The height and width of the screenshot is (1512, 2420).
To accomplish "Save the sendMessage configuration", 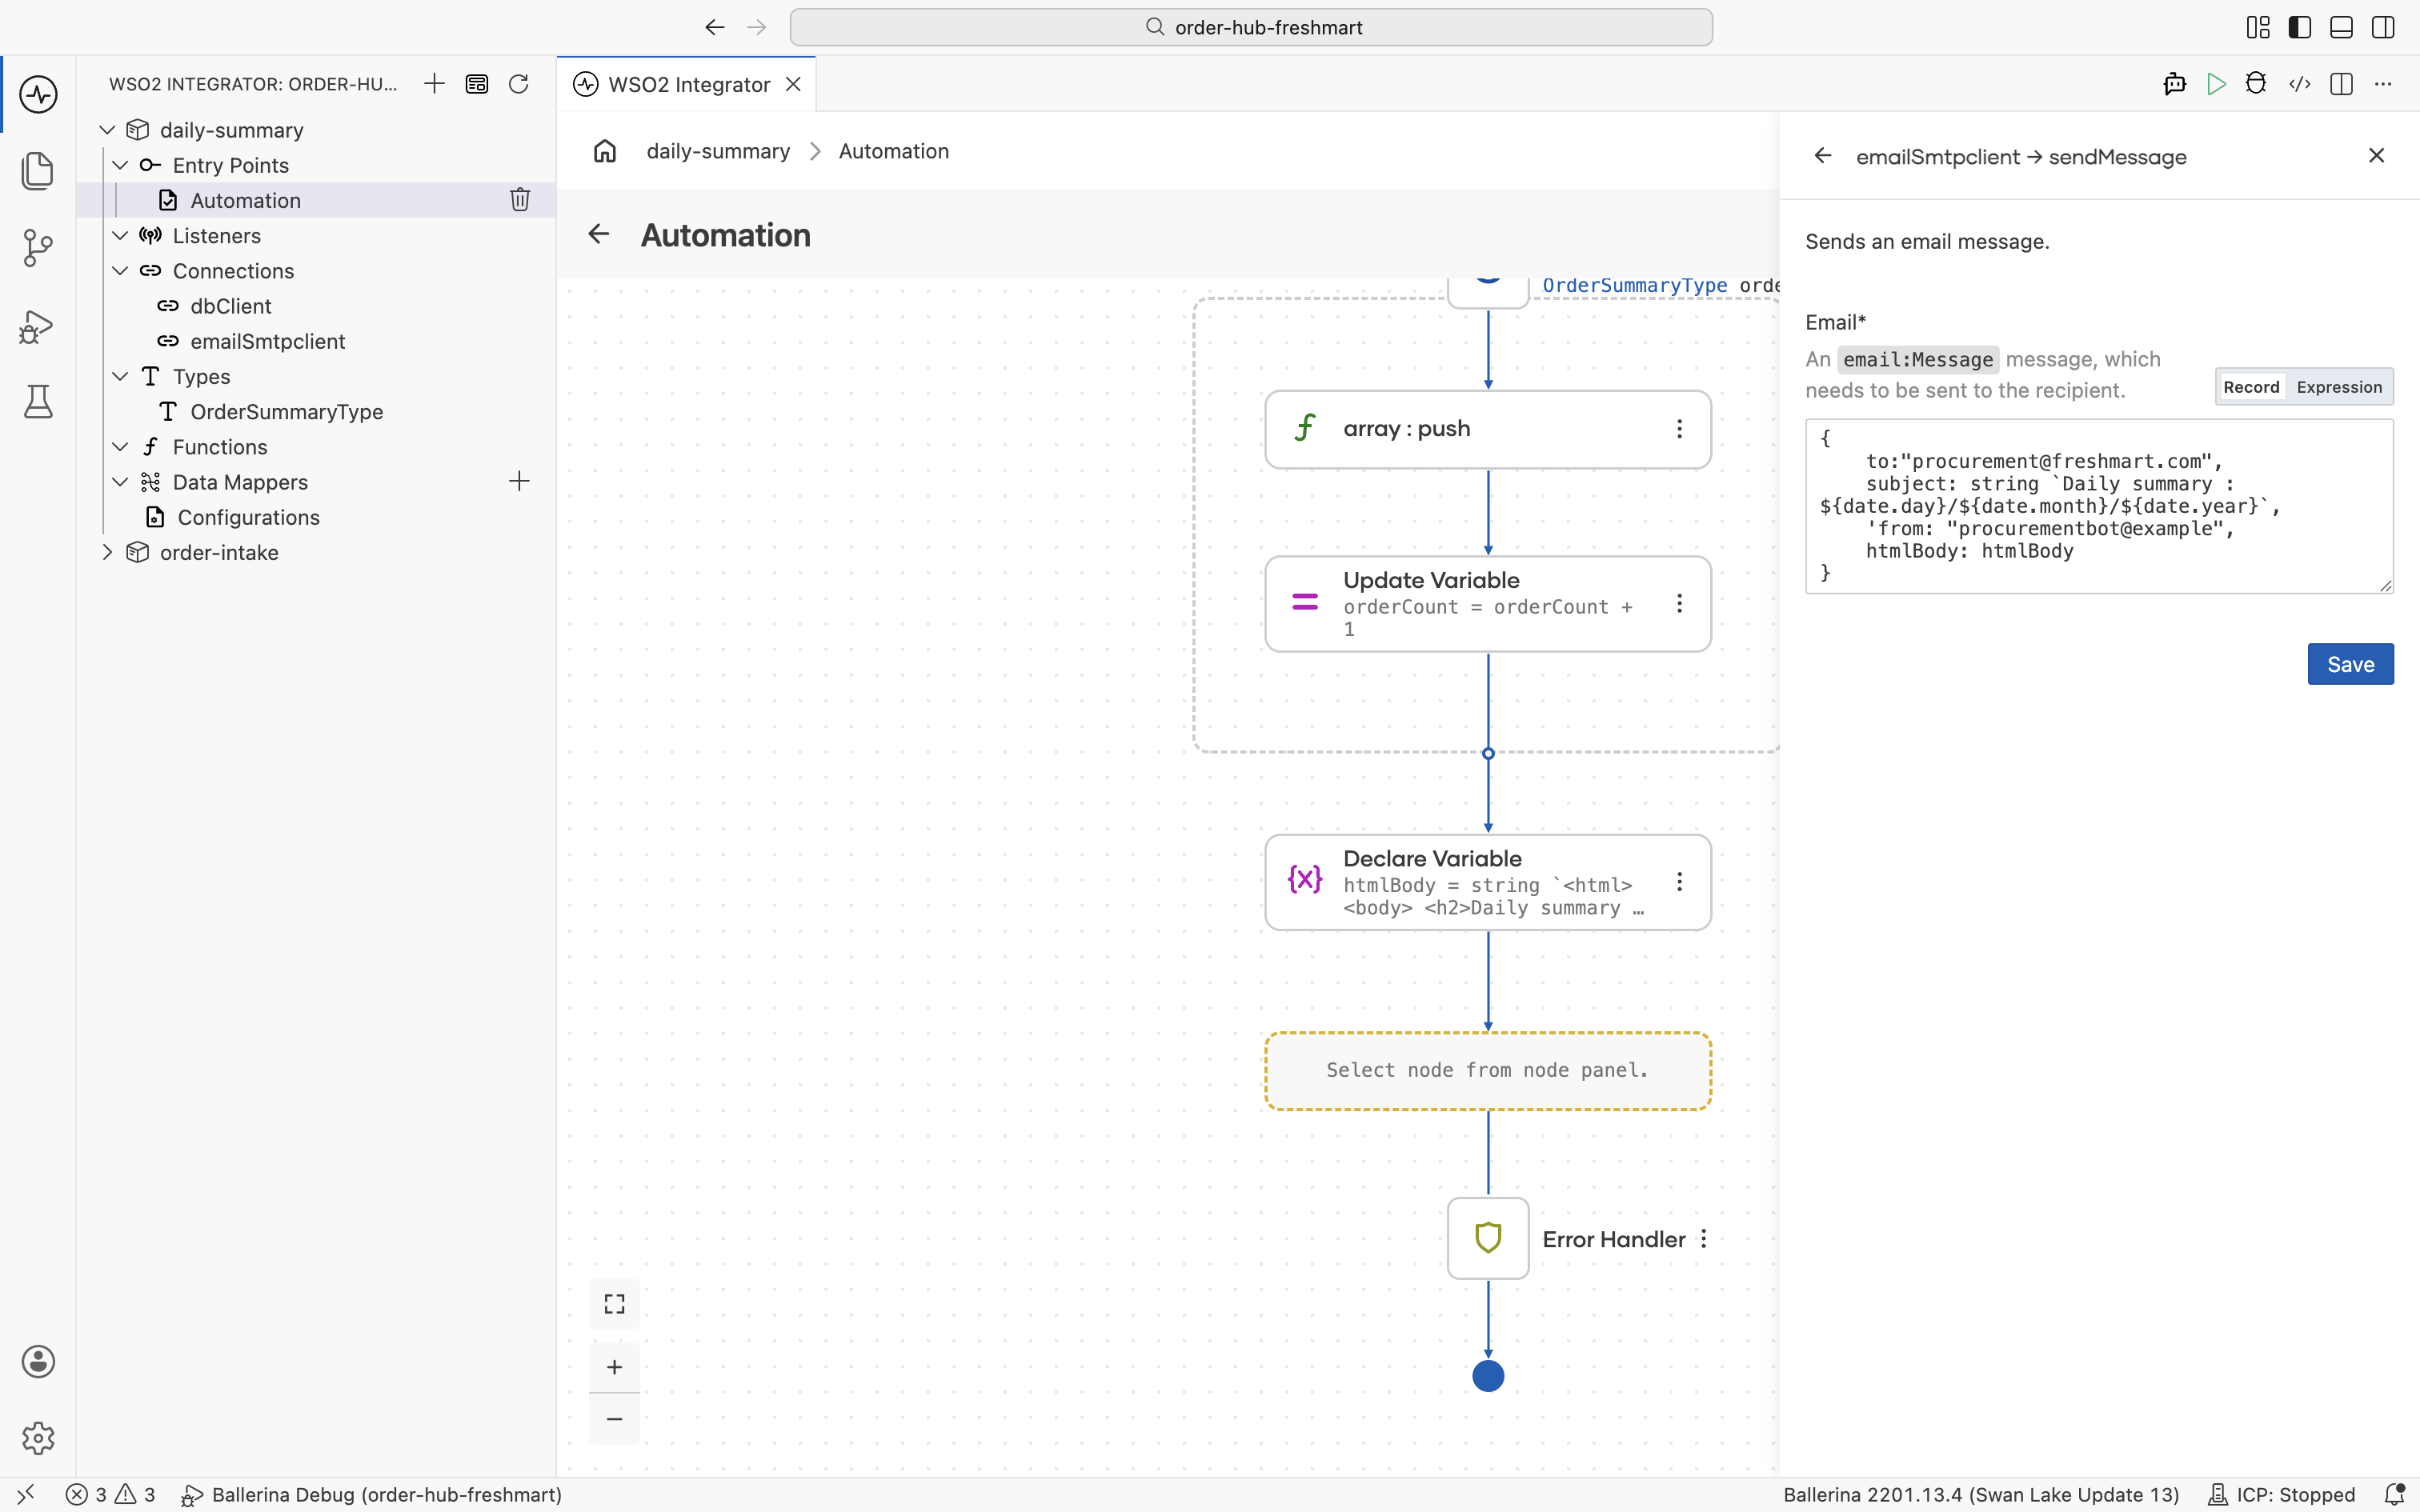I will tap(2350, 664).
